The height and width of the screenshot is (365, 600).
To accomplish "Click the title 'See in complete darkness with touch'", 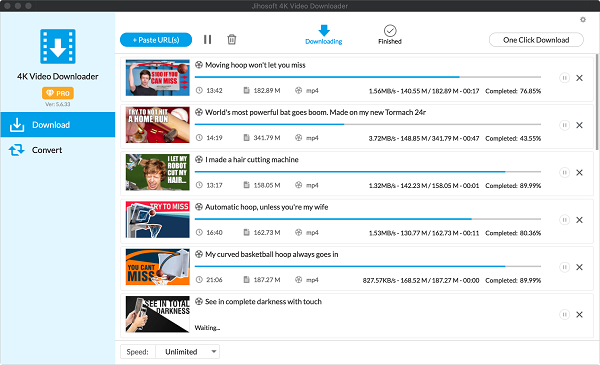I will click(263, 301).
